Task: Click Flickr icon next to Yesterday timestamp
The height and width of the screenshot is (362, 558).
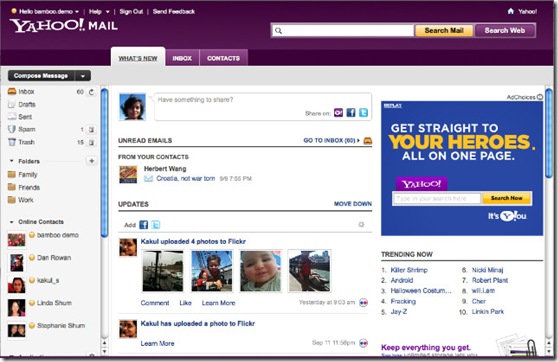Action: 363,303
